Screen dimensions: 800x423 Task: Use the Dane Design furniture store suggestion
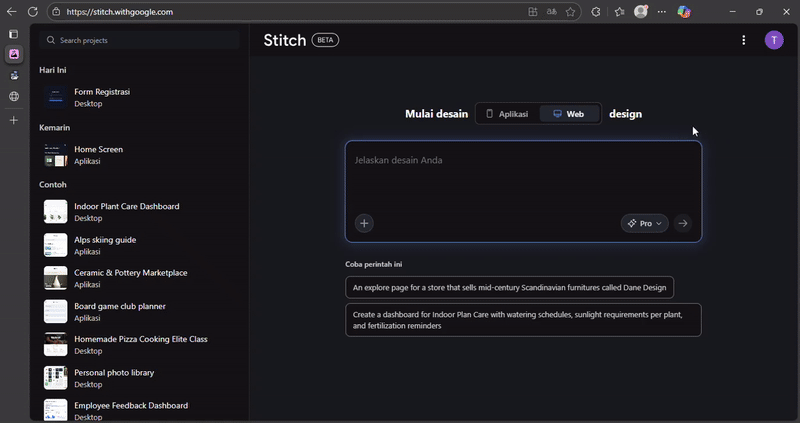click(509, 287)
